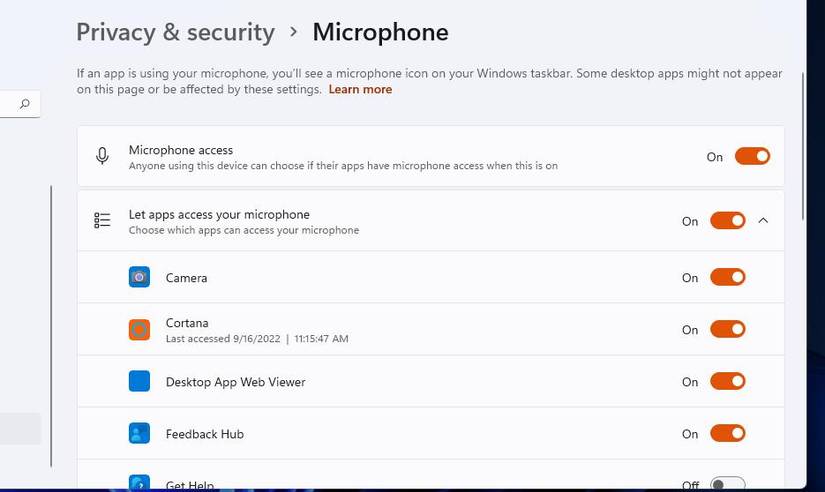The height and width of the screenshot is (492, 825).
Task: Click the Camera app icon
Action: pos(139,277)
